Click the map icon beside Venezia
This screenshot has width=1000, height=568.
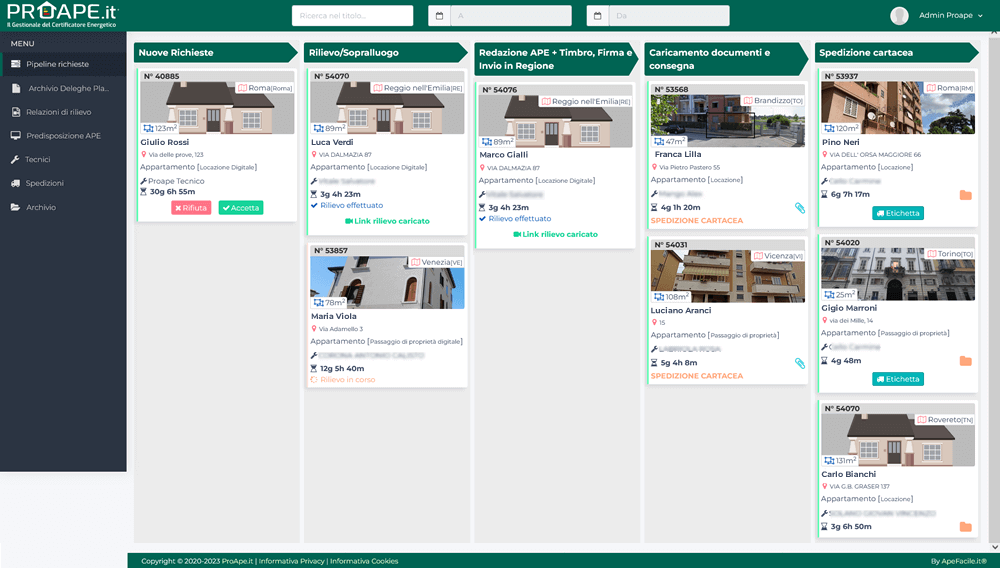pos(415,262)
